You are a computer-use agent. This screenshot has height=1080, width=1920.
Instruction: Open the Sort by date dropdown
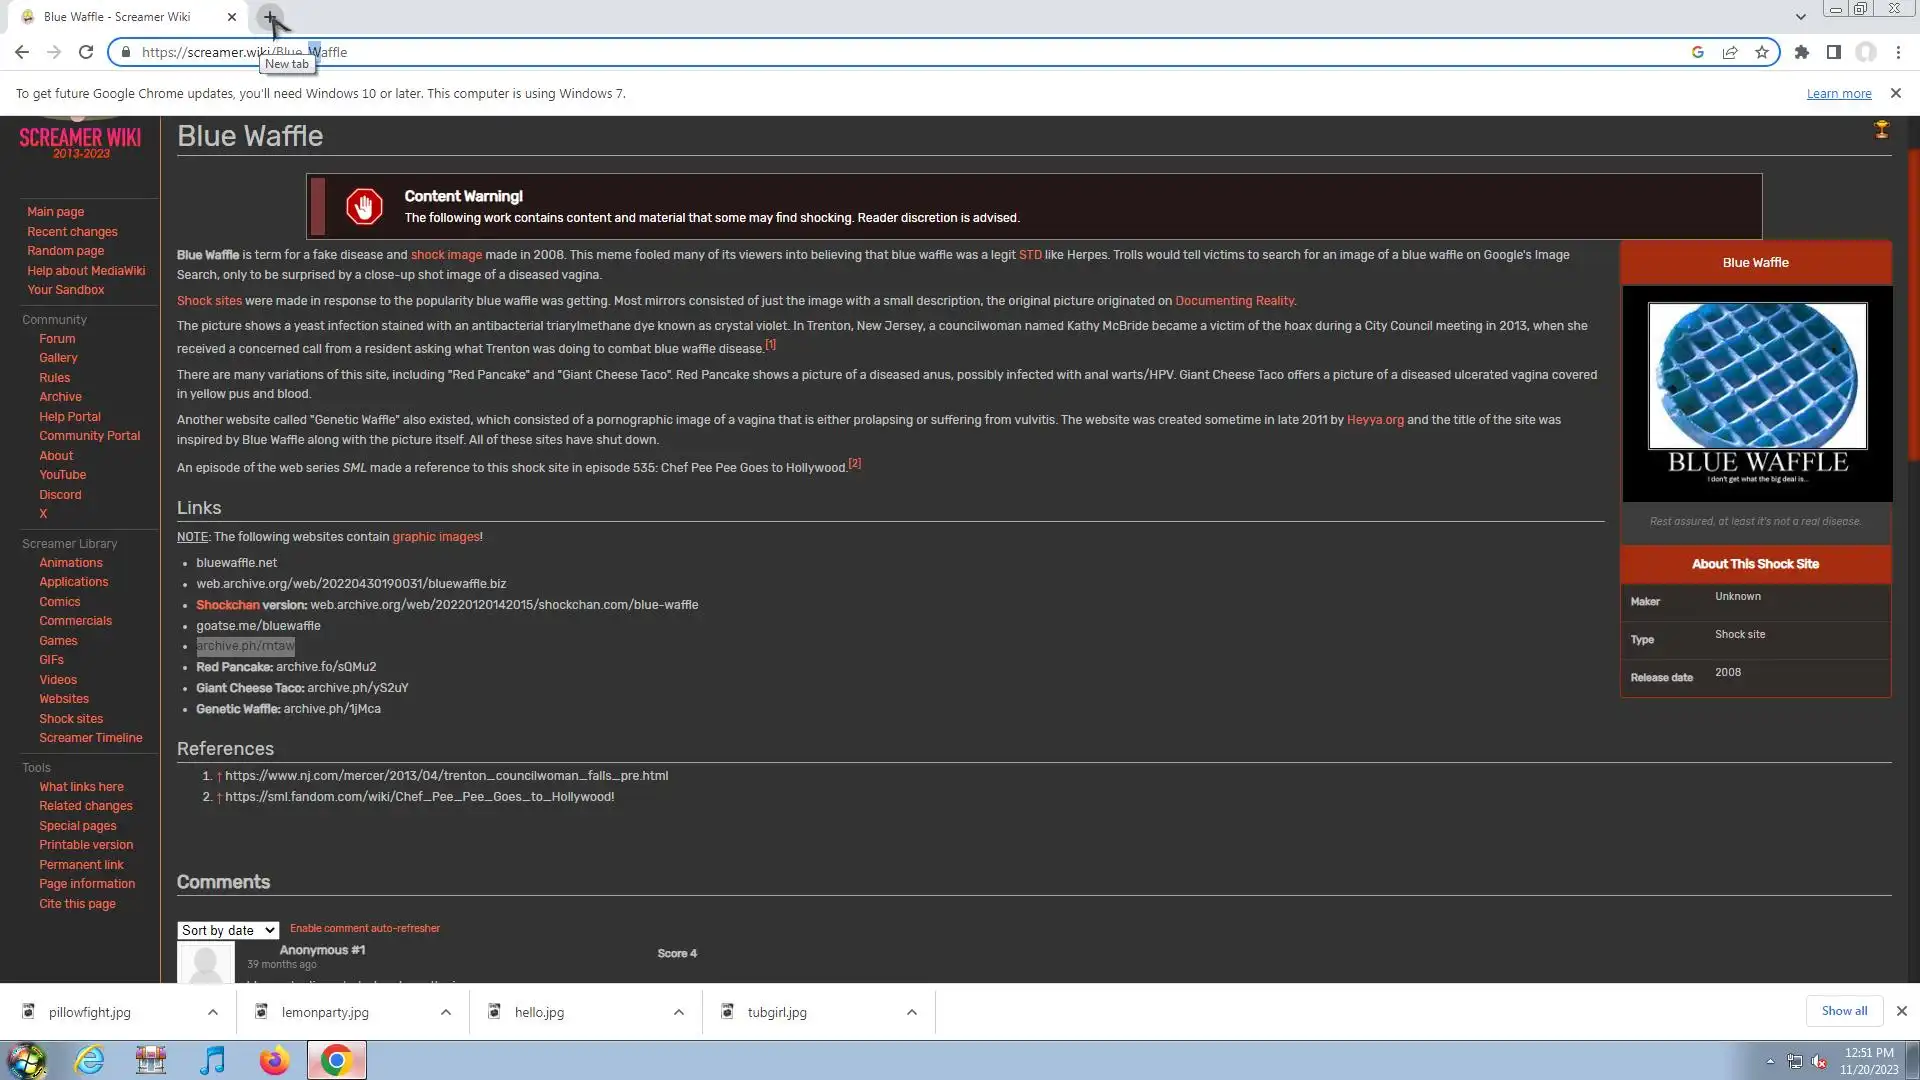(x=228, y=931)
